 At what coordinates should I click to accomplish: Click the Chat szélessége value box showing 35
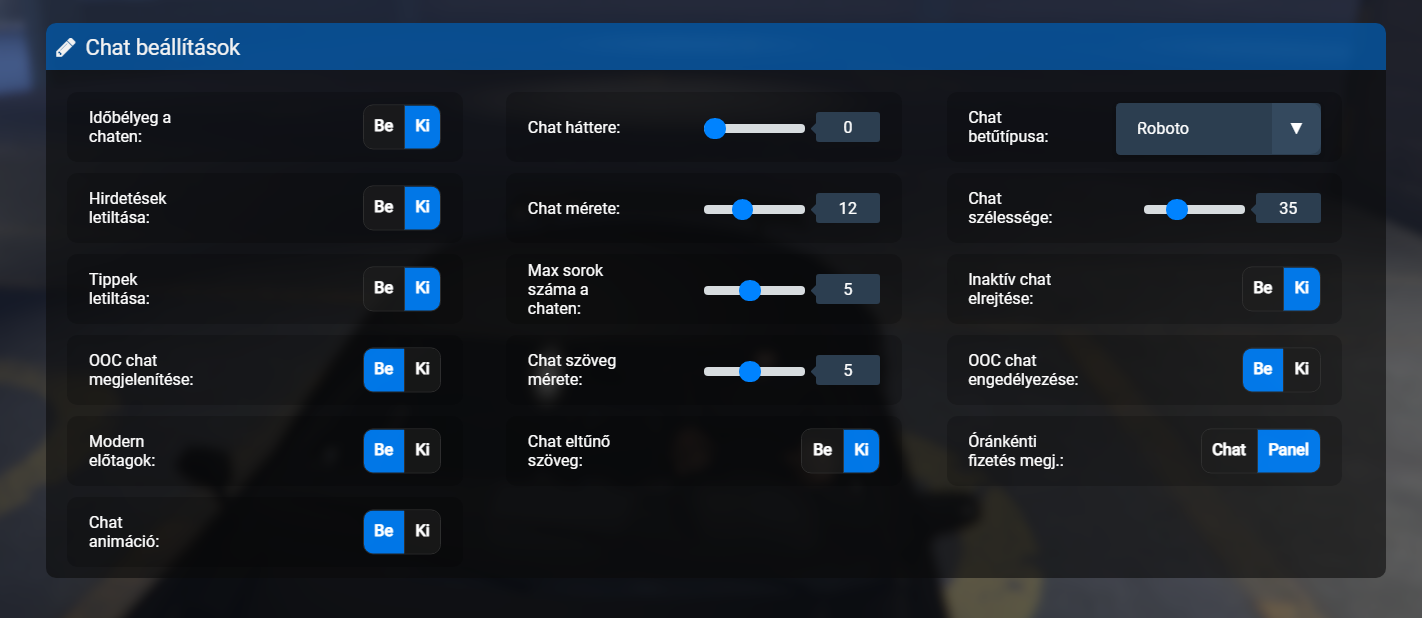pyautogui.click(x=1288, y=209)
